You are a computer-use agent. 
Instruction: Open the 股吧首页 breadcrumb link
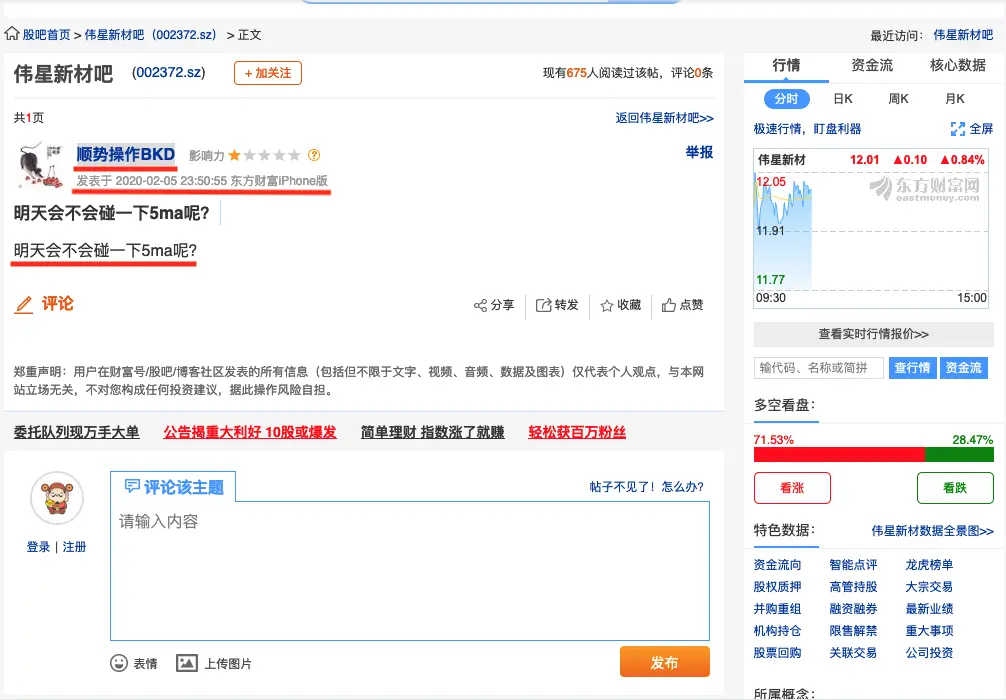tap(46, 35)
